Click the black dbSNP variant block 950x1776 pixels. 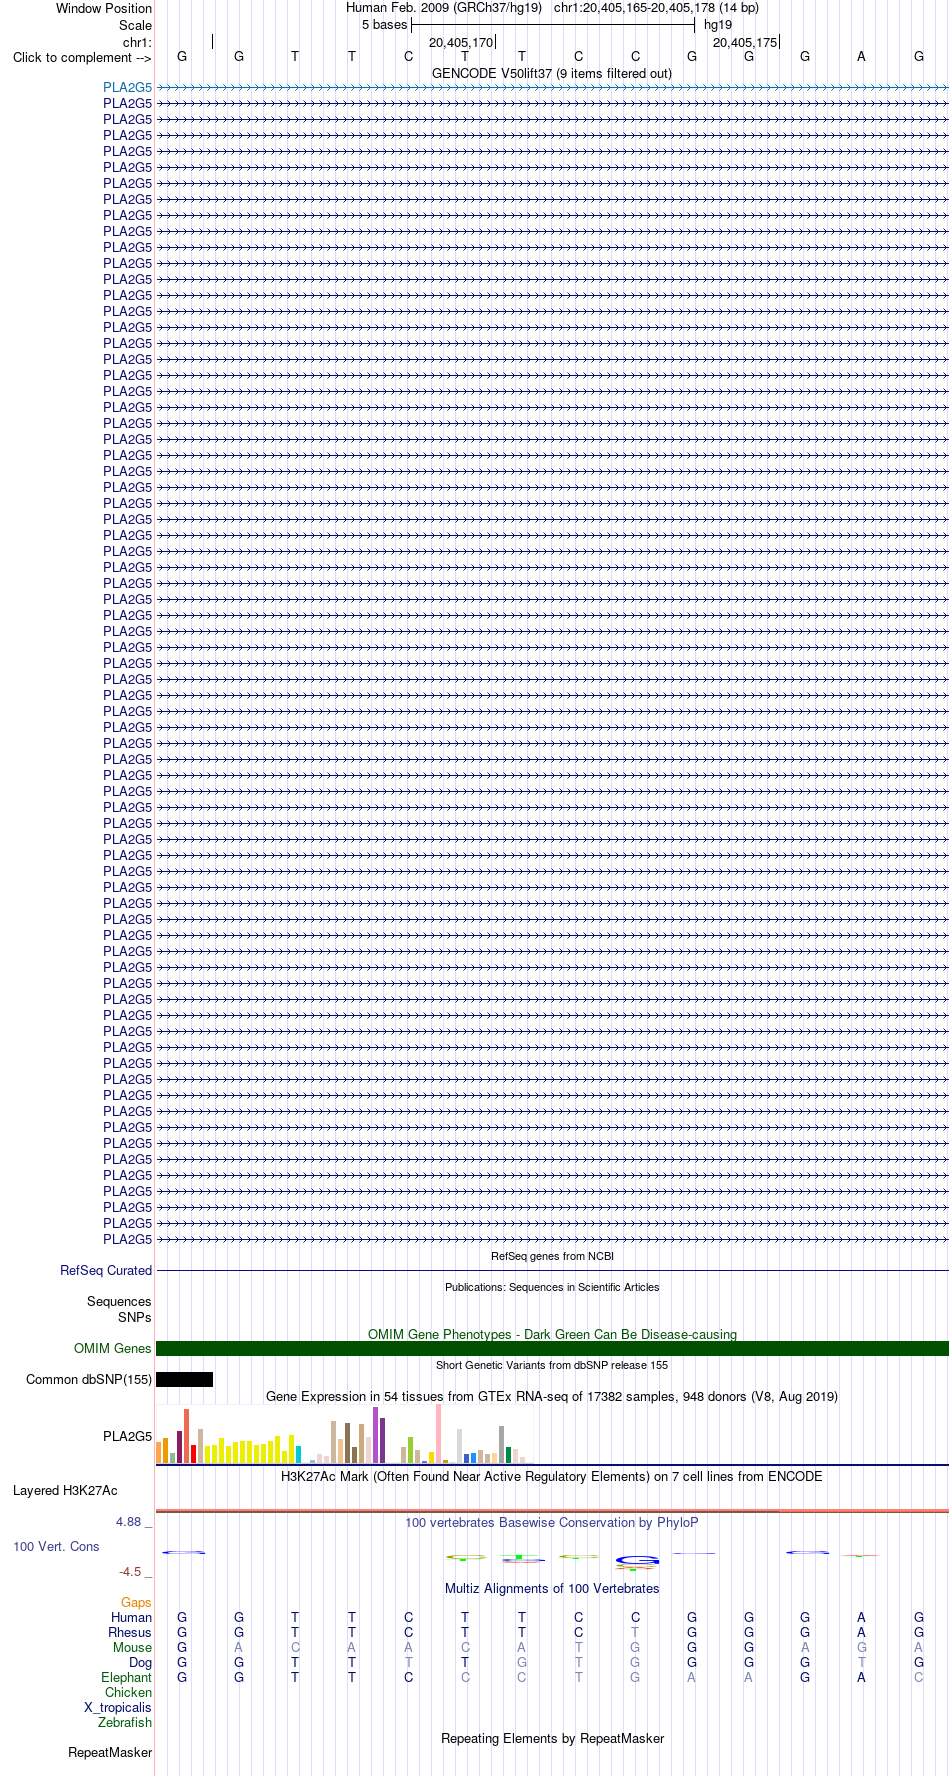point(184,1380)
